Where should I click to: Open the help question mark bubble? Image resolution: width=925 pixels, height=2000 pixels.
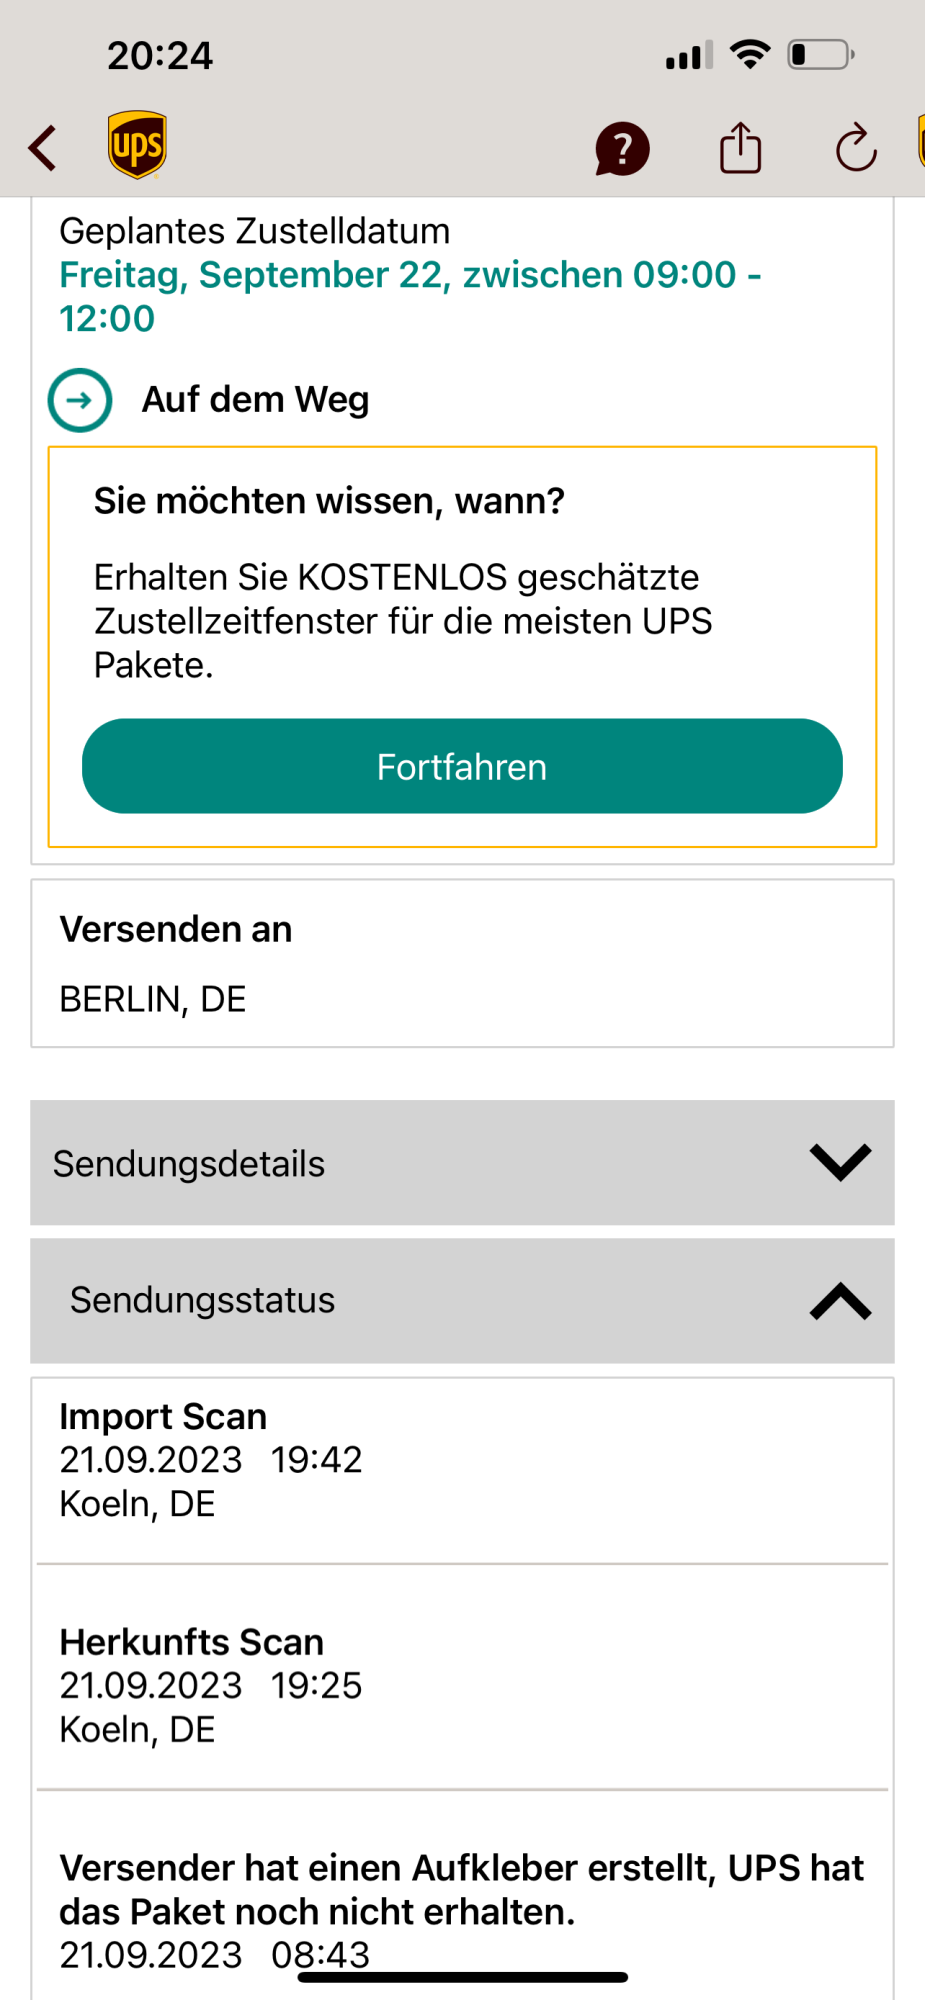pos(622,149)
